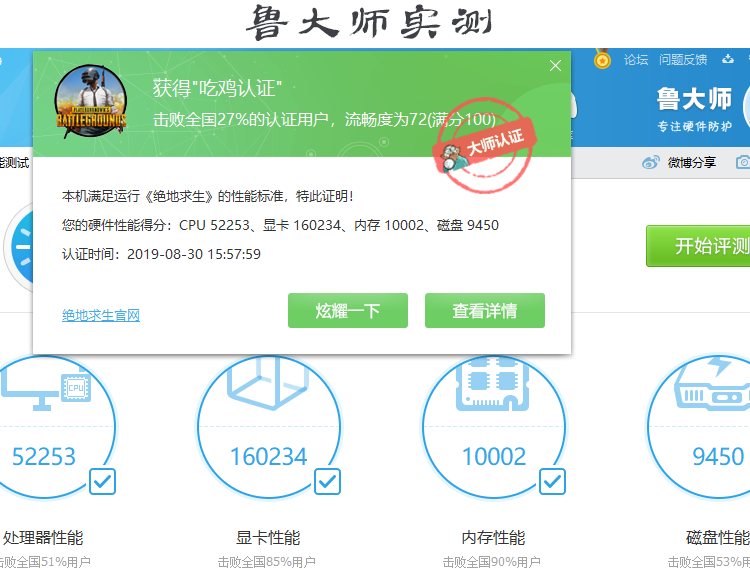Click the Weibo icon beside 微博分享
Screen dimensions: 750x571
(651, 163)
